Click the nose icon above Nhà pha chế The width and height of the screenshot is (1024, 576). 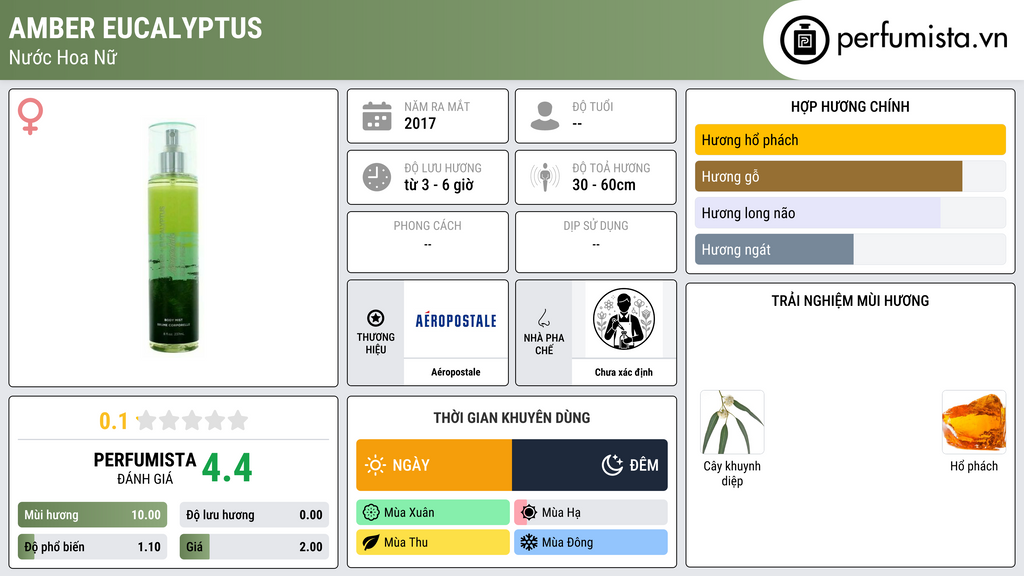[x=543, y=318]
